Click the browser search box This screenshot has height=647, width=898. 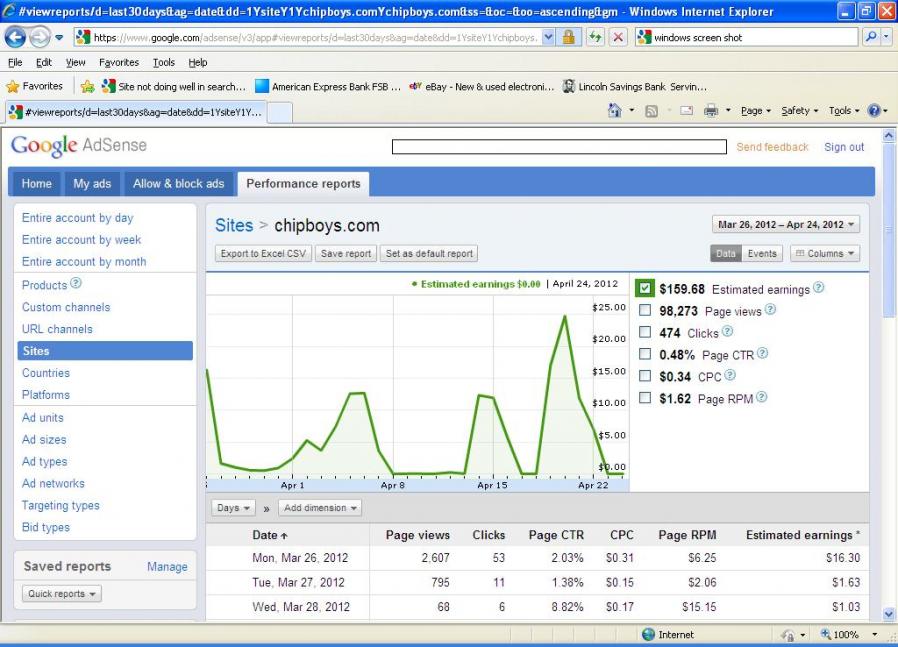coord(747,37)
